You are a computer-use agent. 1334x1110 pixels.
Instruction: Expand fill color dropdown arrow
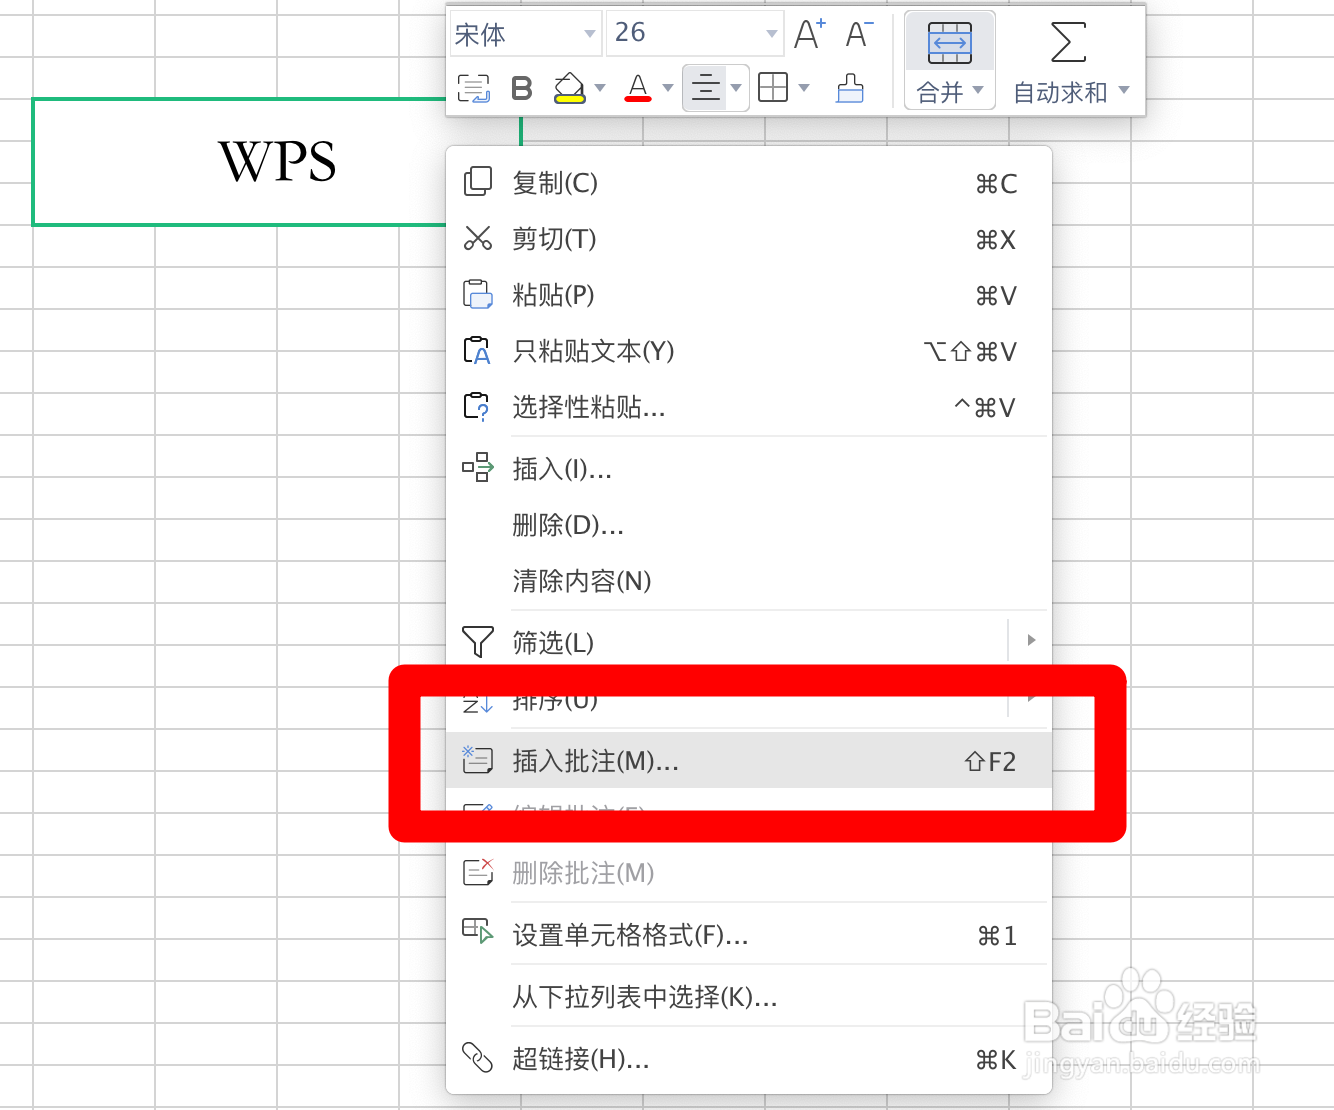coord(600,88)
